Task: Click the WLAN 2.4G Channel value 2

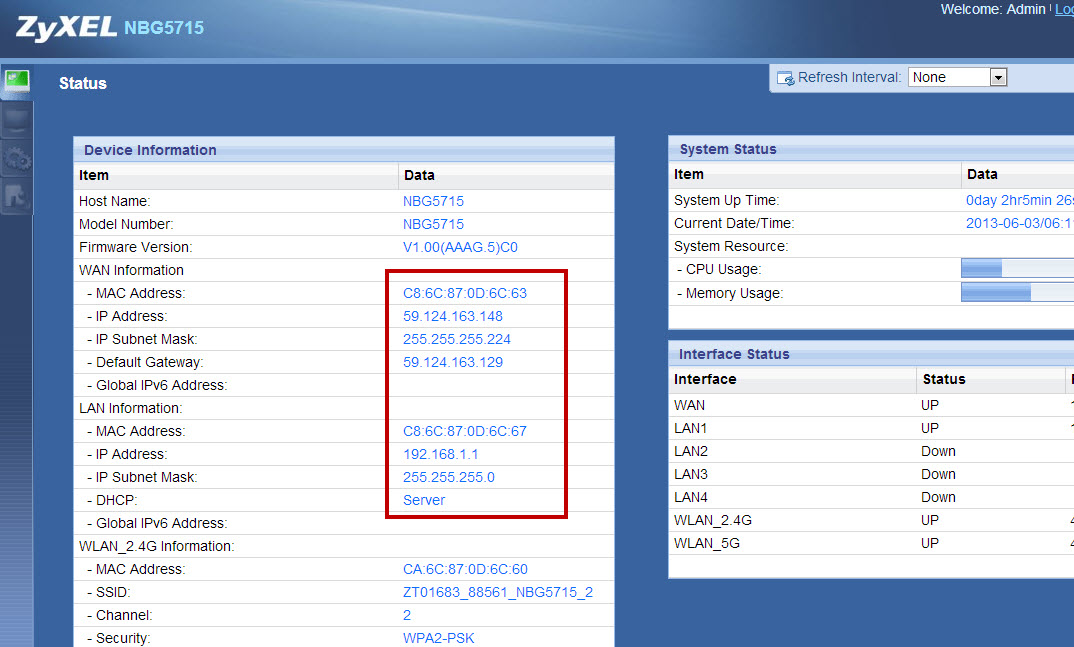Action: click(x=407, y=616)
